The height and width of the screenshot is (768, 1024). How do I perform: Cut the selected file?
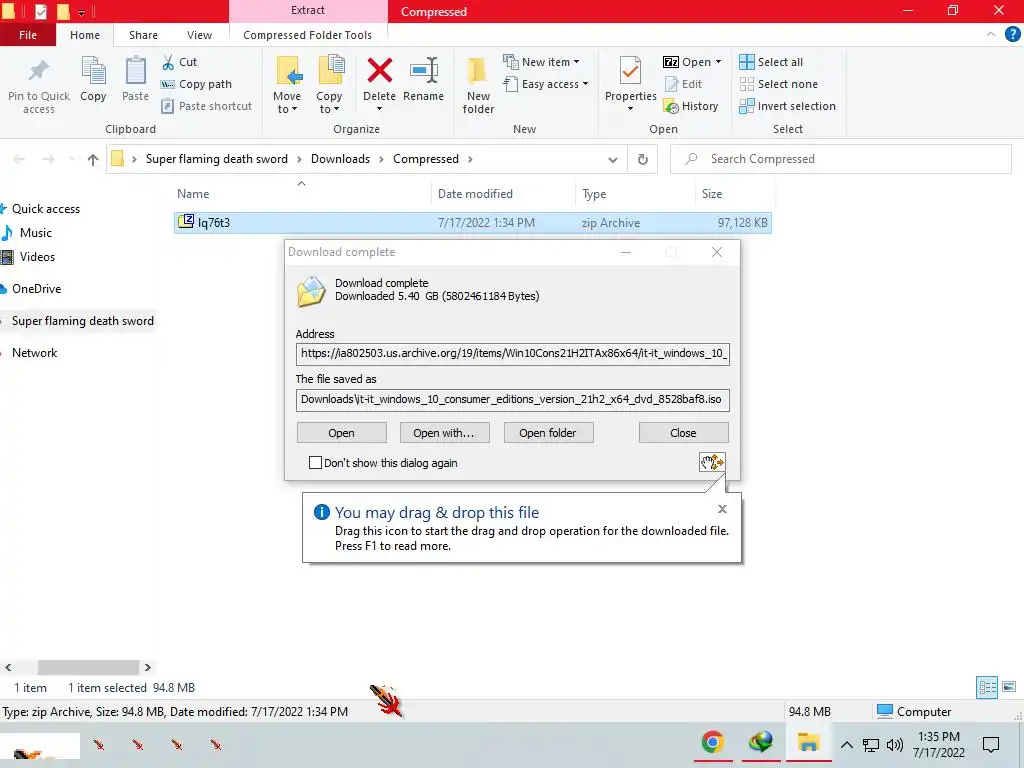(x=180, y=62)
